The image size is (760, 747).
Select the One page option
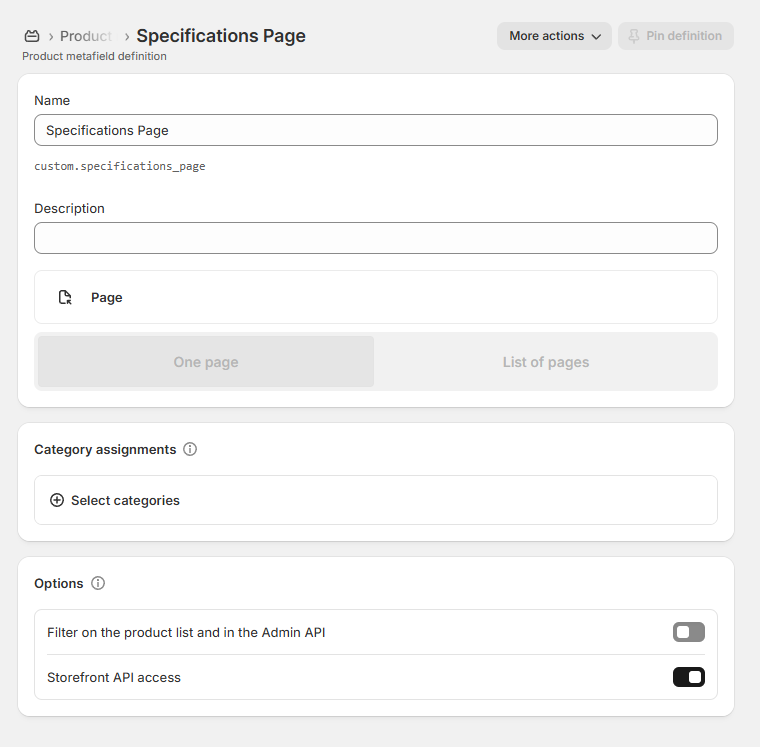click(x=206, y=362)
